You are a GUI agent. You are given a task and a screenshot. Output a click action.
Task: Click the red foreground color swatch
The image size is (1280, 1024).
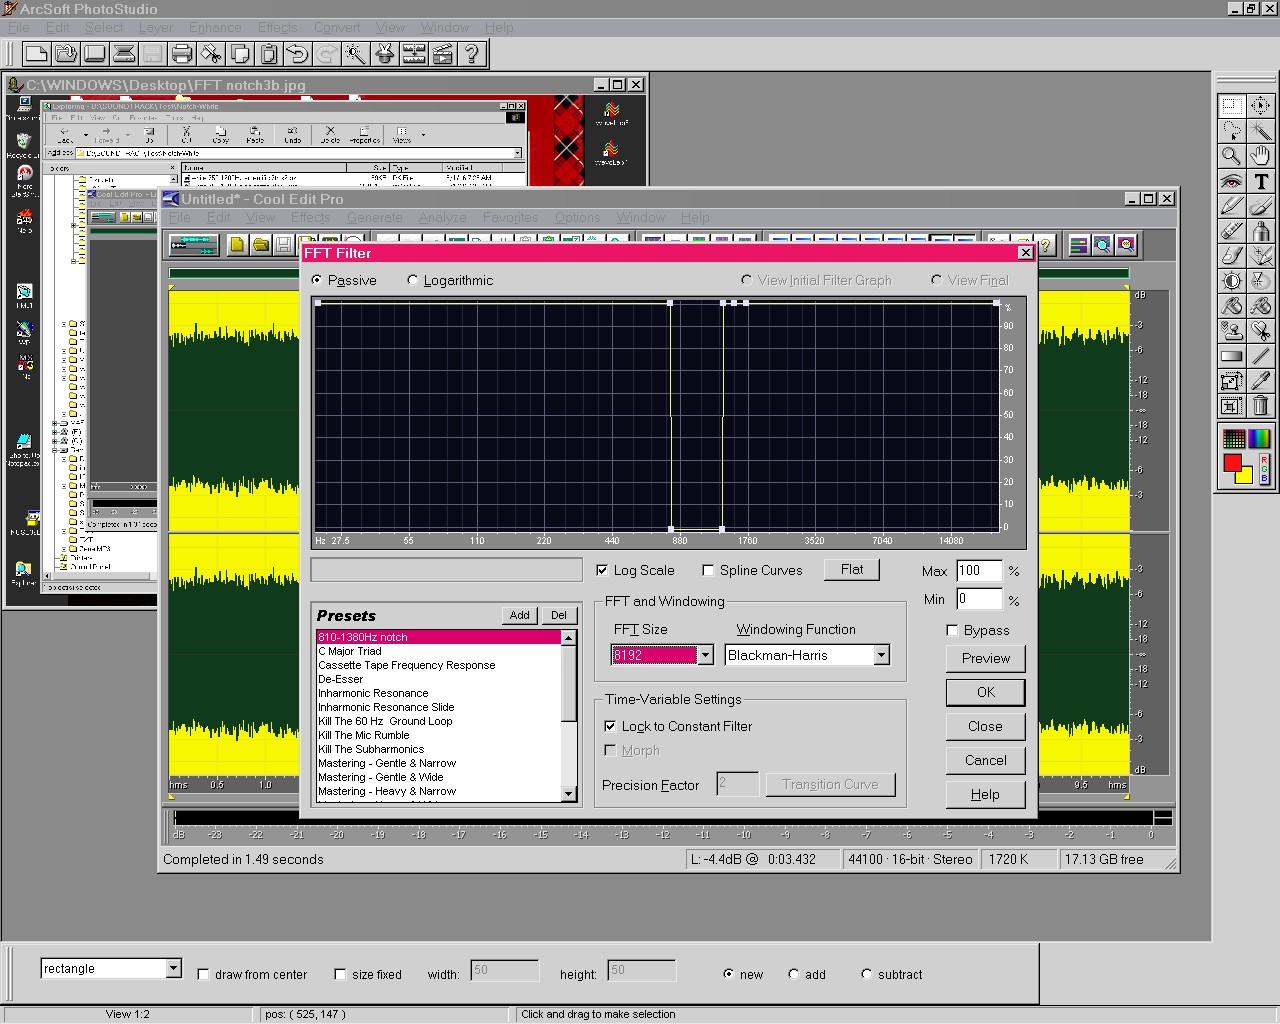[1232, 463]
